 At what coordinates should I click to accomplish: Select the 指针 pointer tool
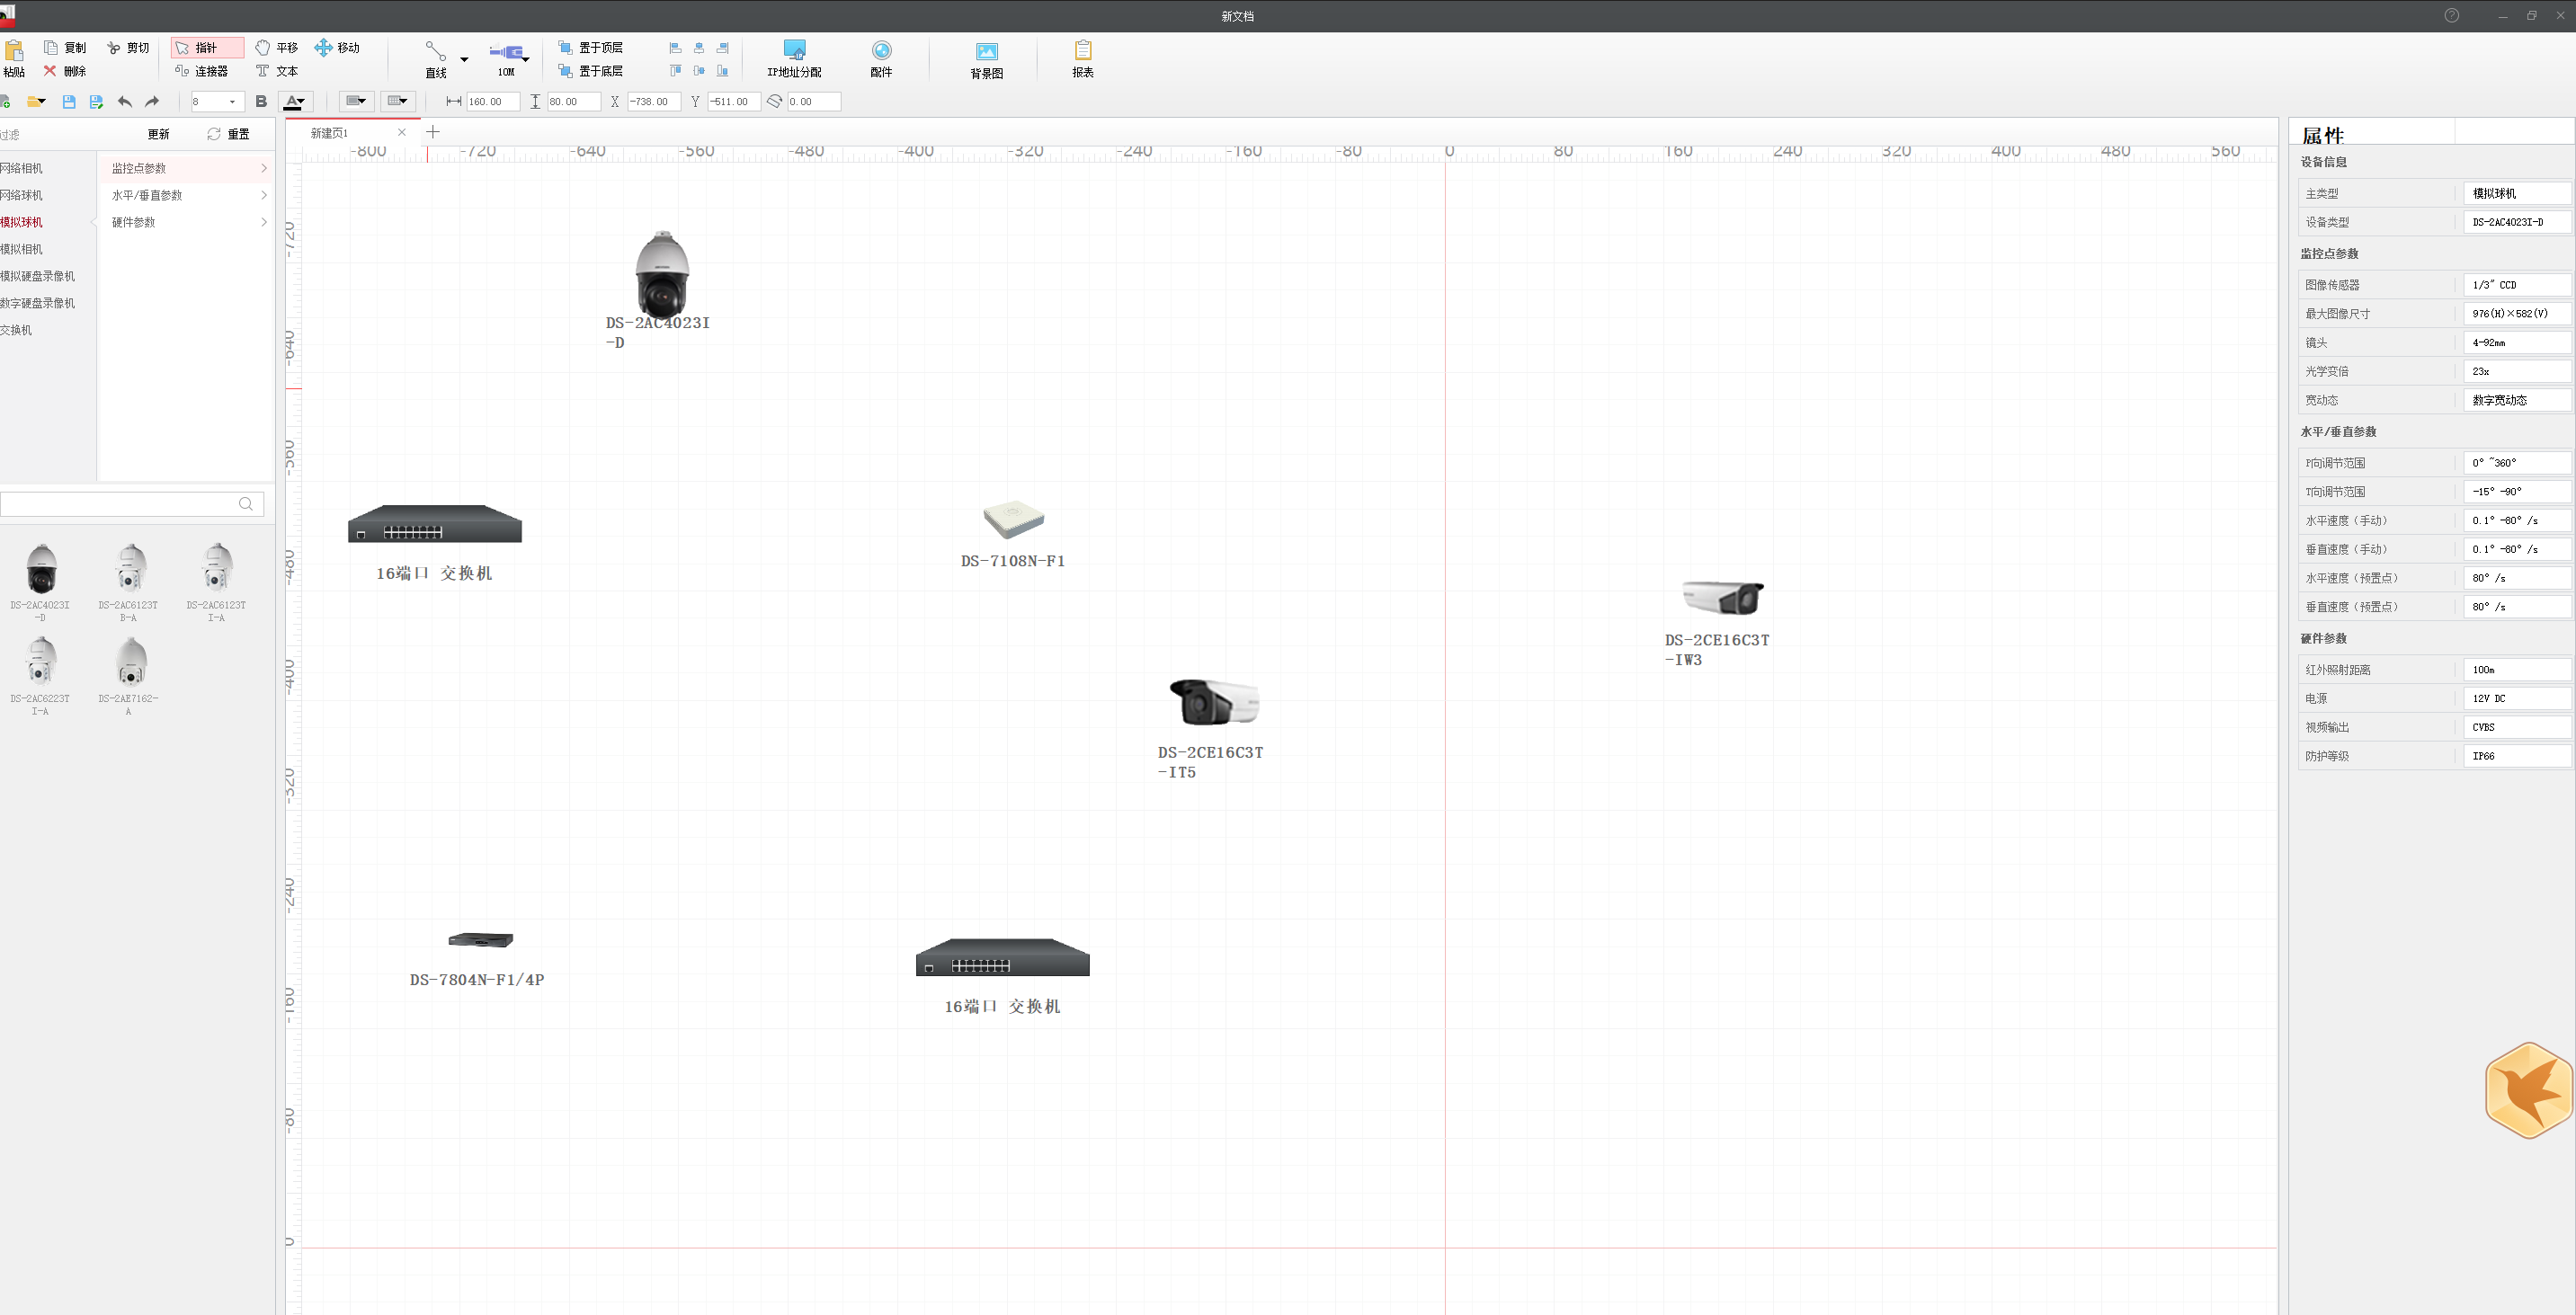coord(206,48)
